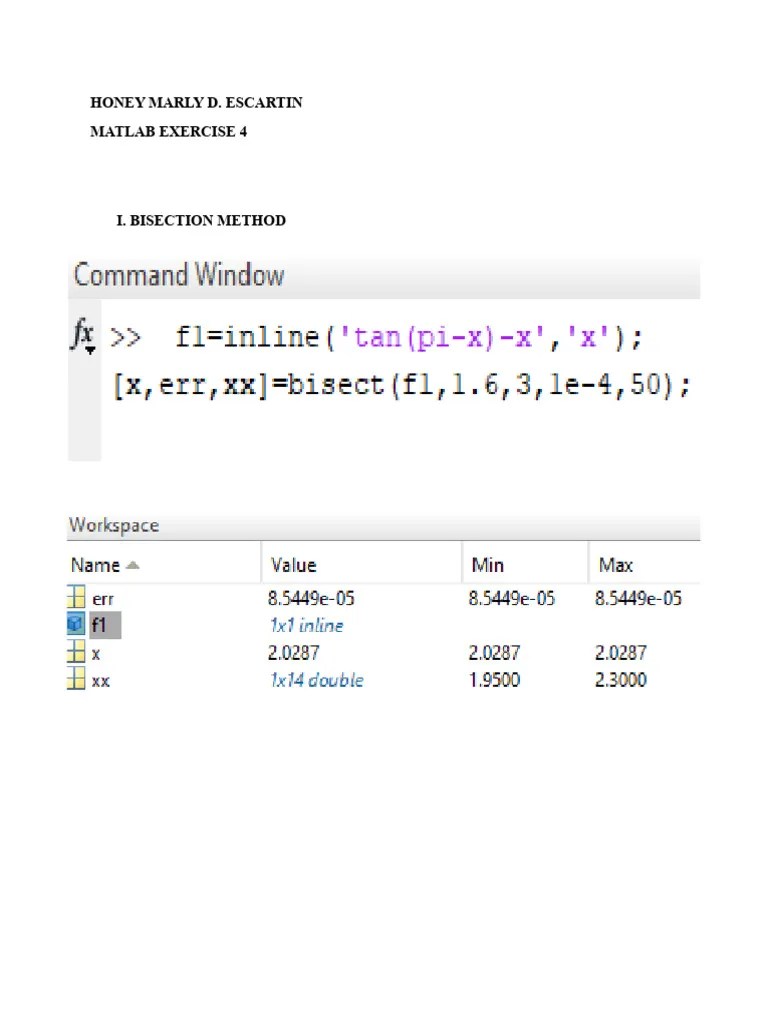Select the x variable name in Workspace
Image resolution: width=768 pixels, height=1024 pixels.
96,654
